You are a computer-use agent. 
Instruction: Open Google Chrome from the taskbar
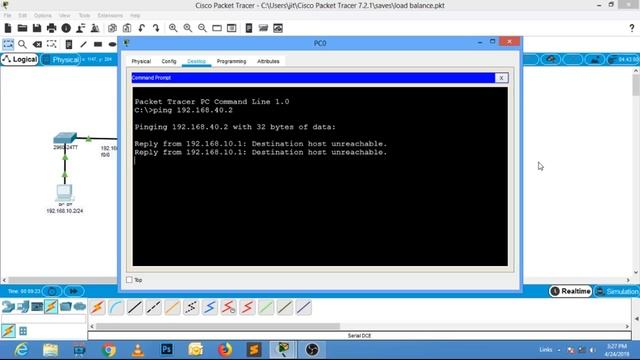click(x=109, y=350)
